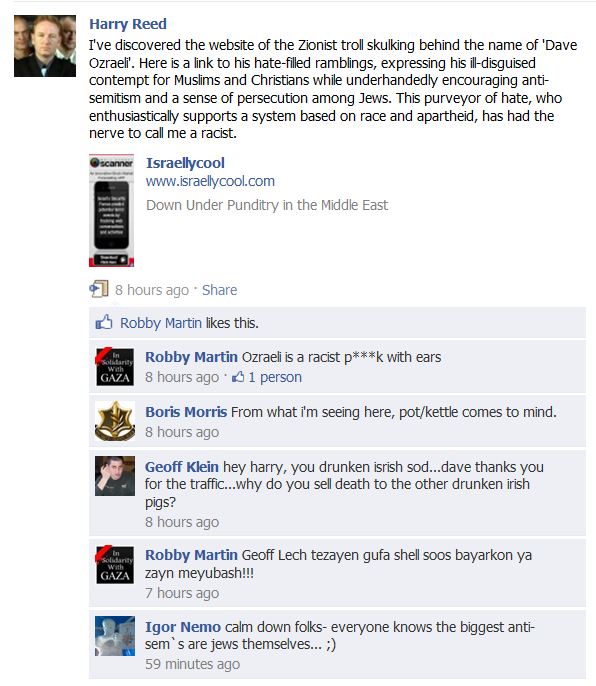Image resolution: width=596 pixels, height=686 pixels.
Task: Open Geoff Klein's profile picture
Action: [115, 476]
